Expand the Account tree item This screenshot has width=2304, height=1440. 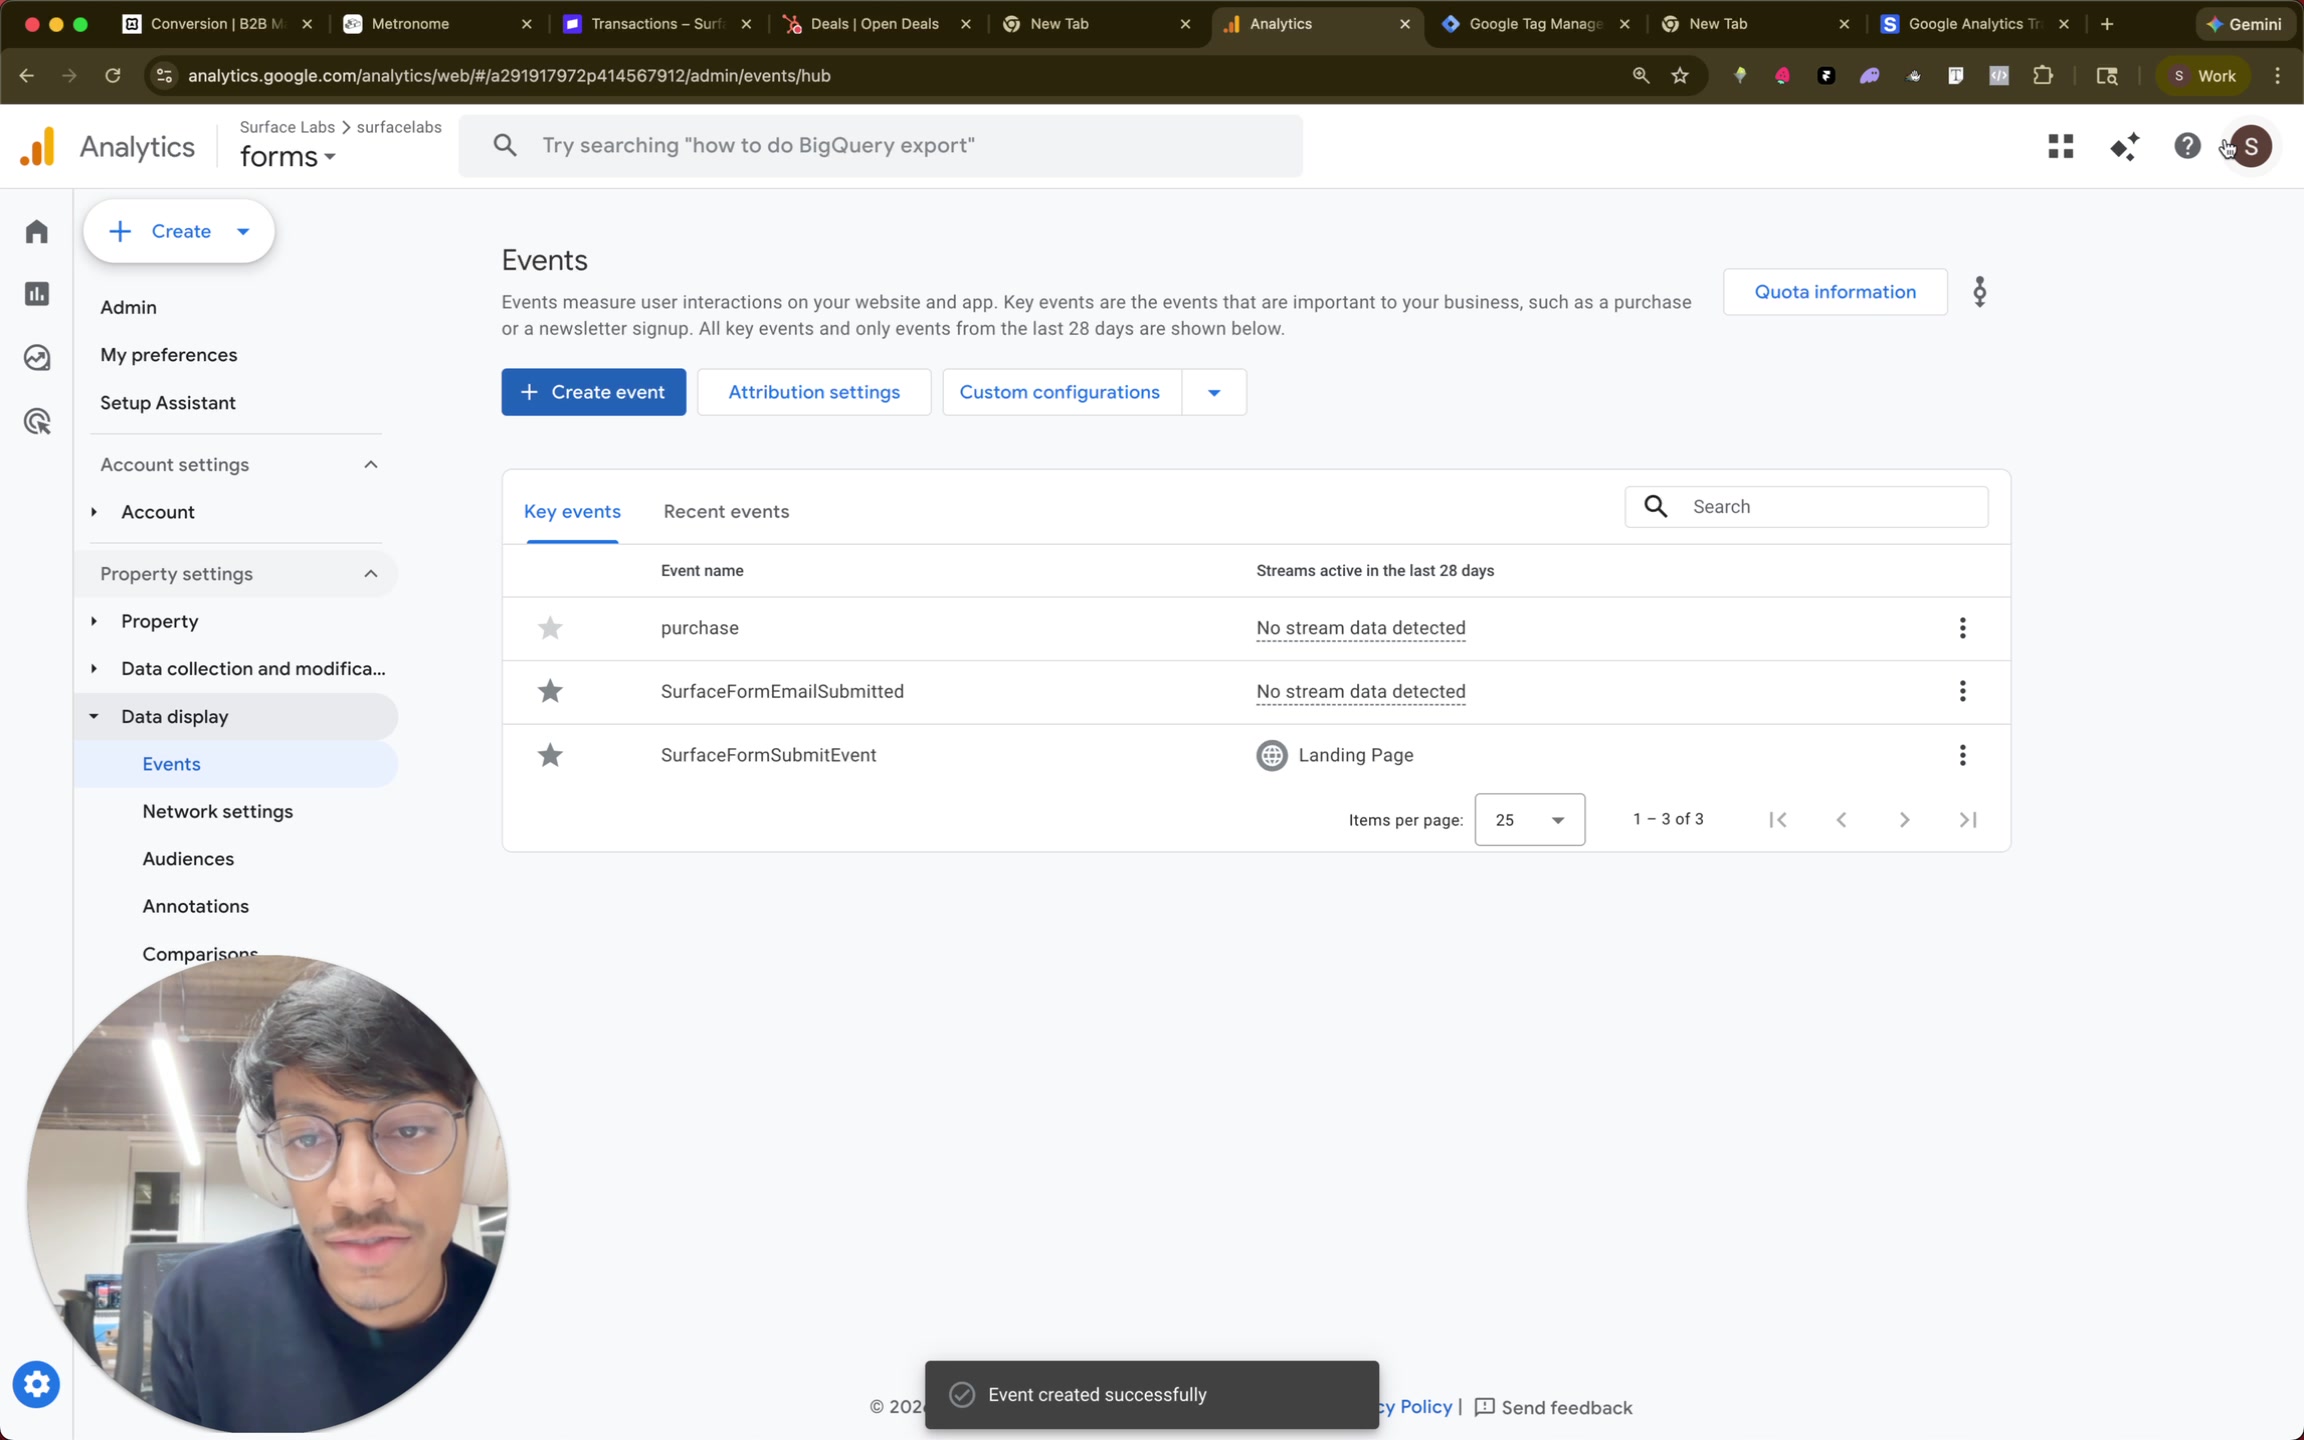coord(93,511)
